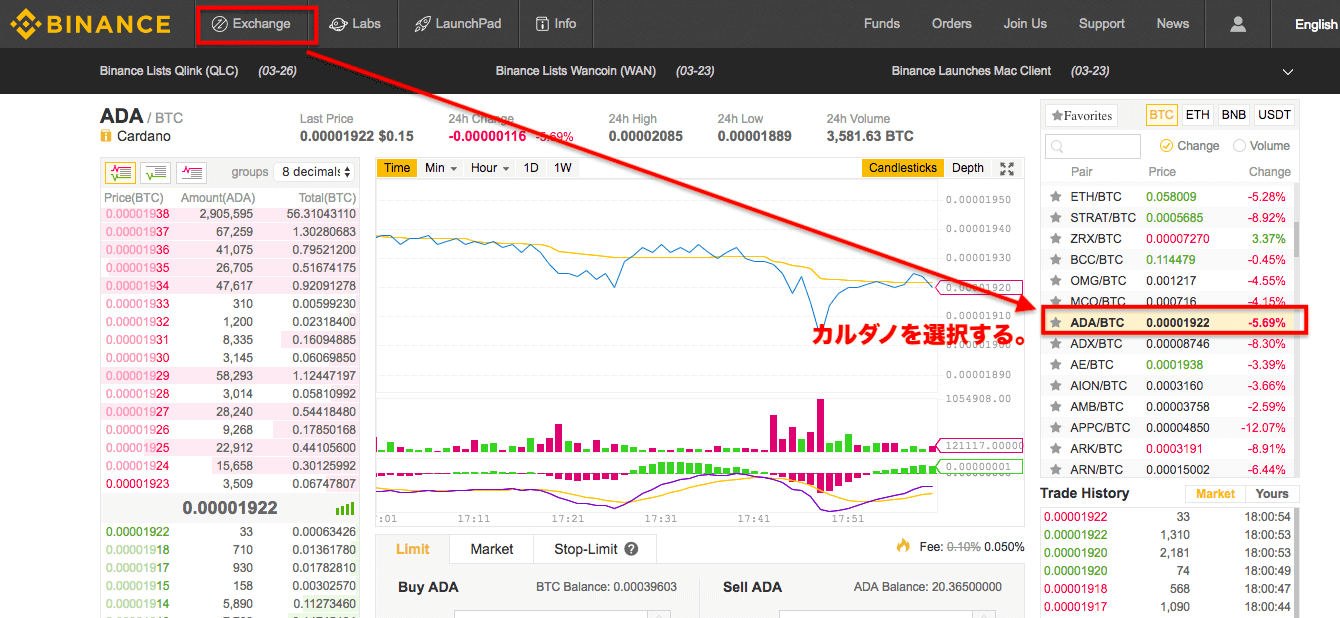Open the News page
This screenshot has width=1340, height=618.
[x=1173, y=24]
